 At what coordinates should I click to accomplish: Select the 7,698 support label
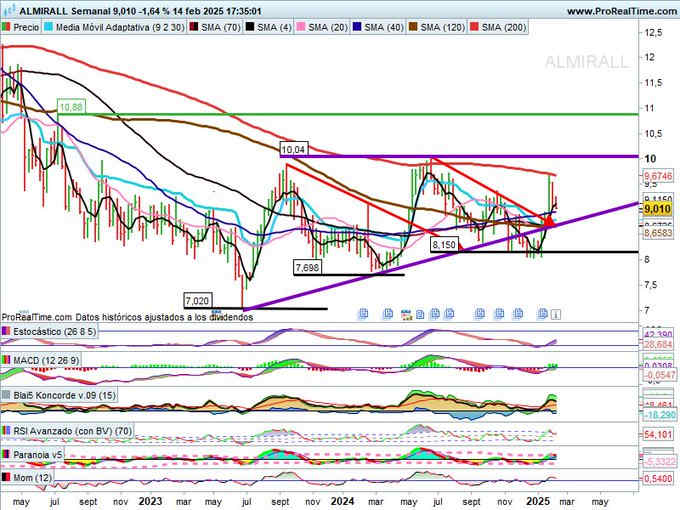click(307, 268)
